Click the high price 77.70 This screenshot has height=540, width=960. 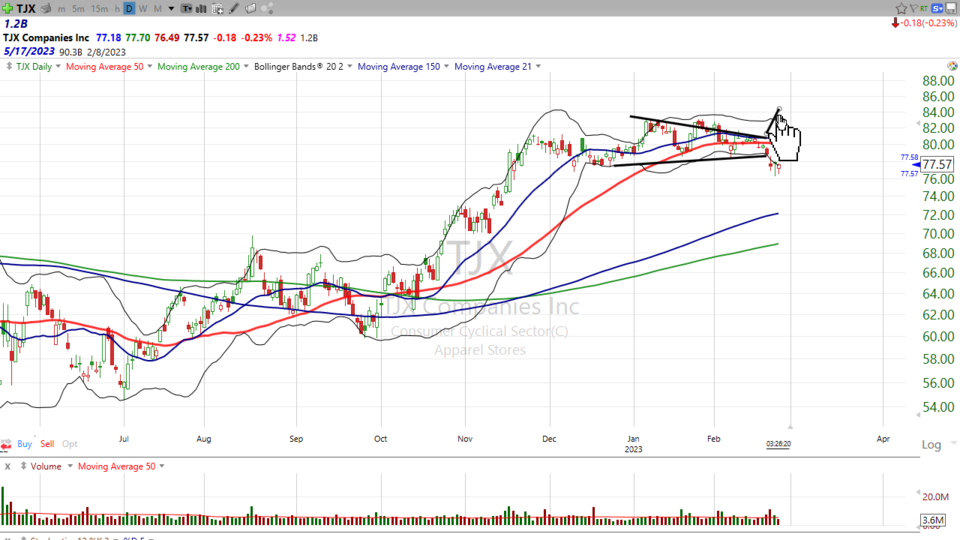point(138,38)
